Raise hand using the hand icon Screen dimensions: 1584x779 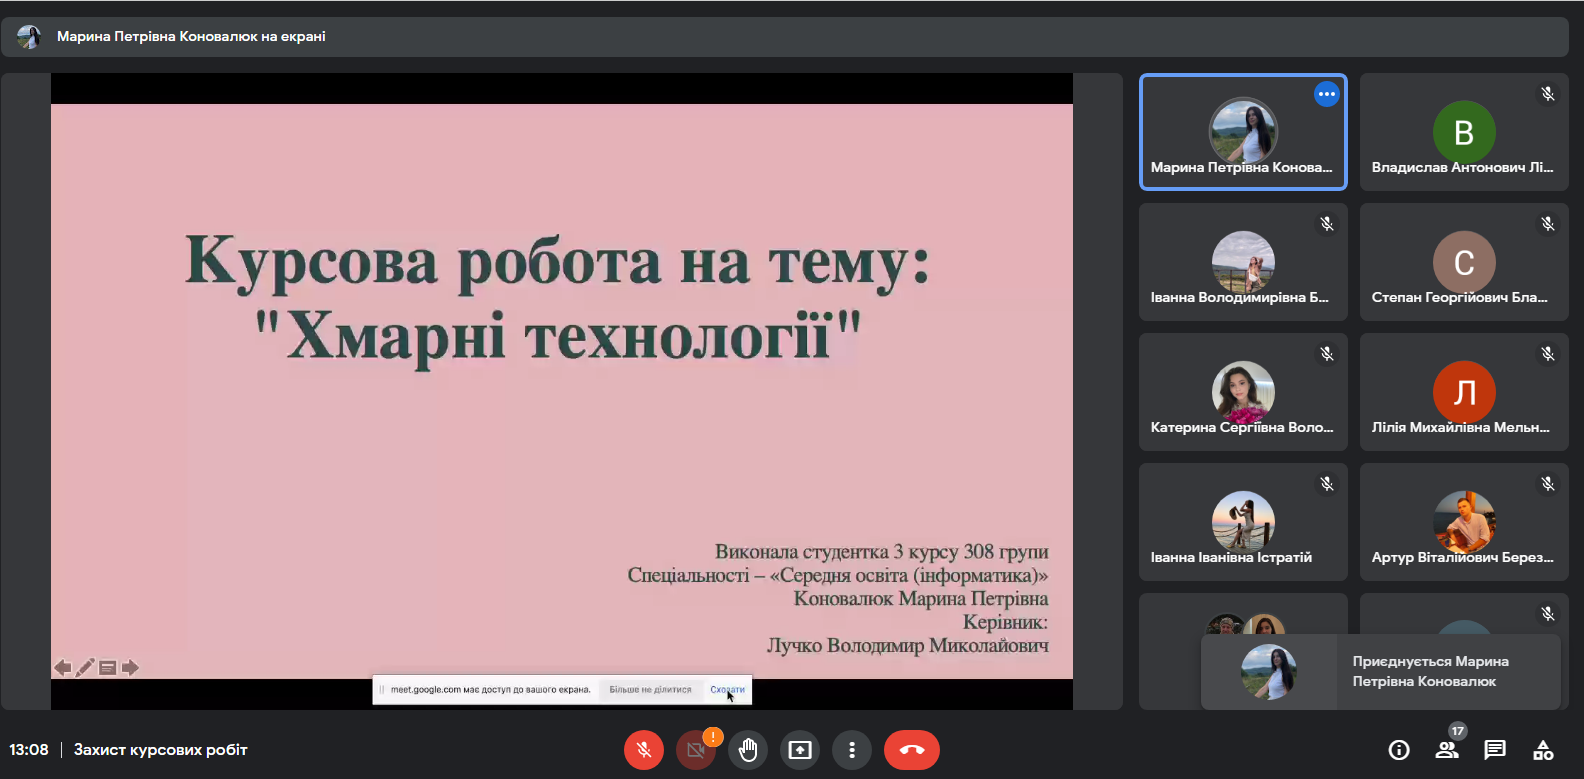pos(748,750)
